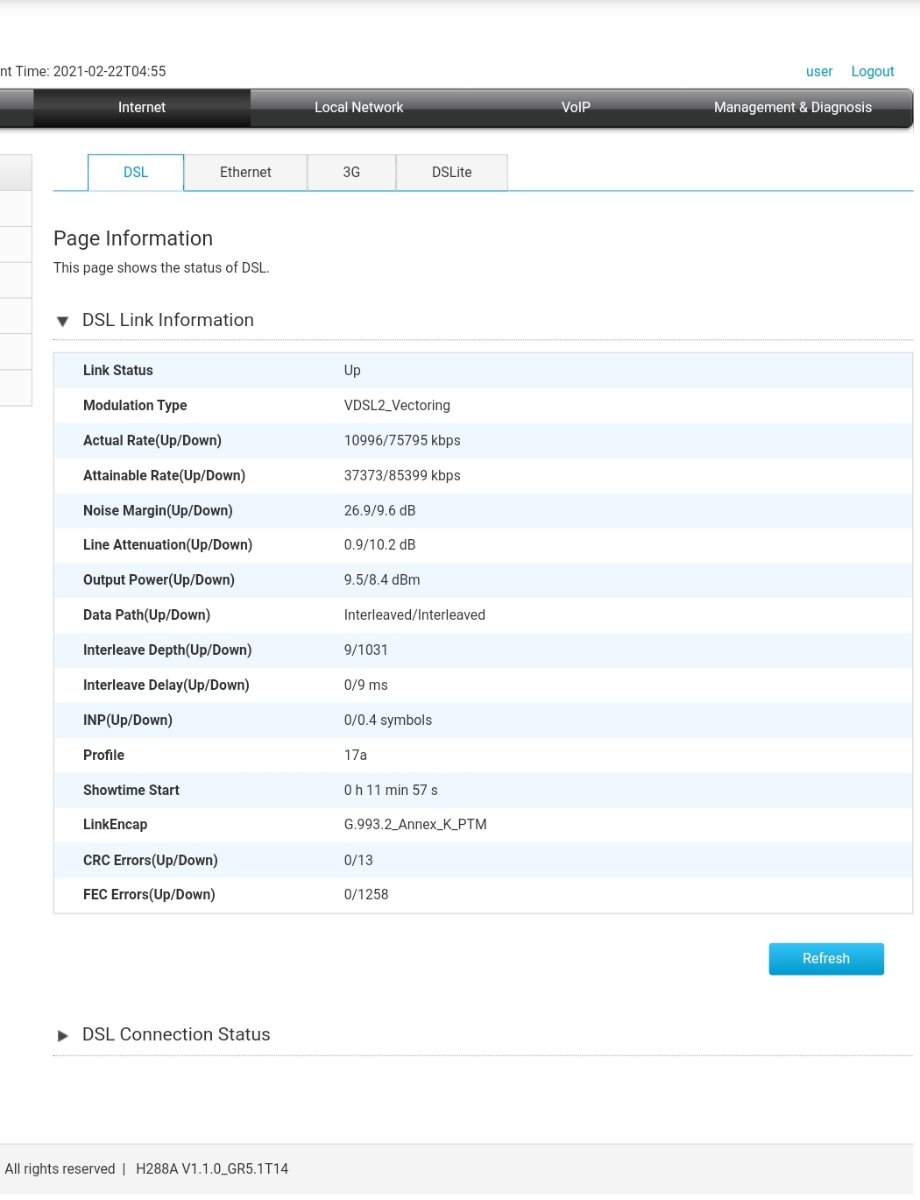Image resolution: width=920 pixels, height=1200 pixels.
Task: Click the FEC Errors(Up/Down) row
Action: 483,895
